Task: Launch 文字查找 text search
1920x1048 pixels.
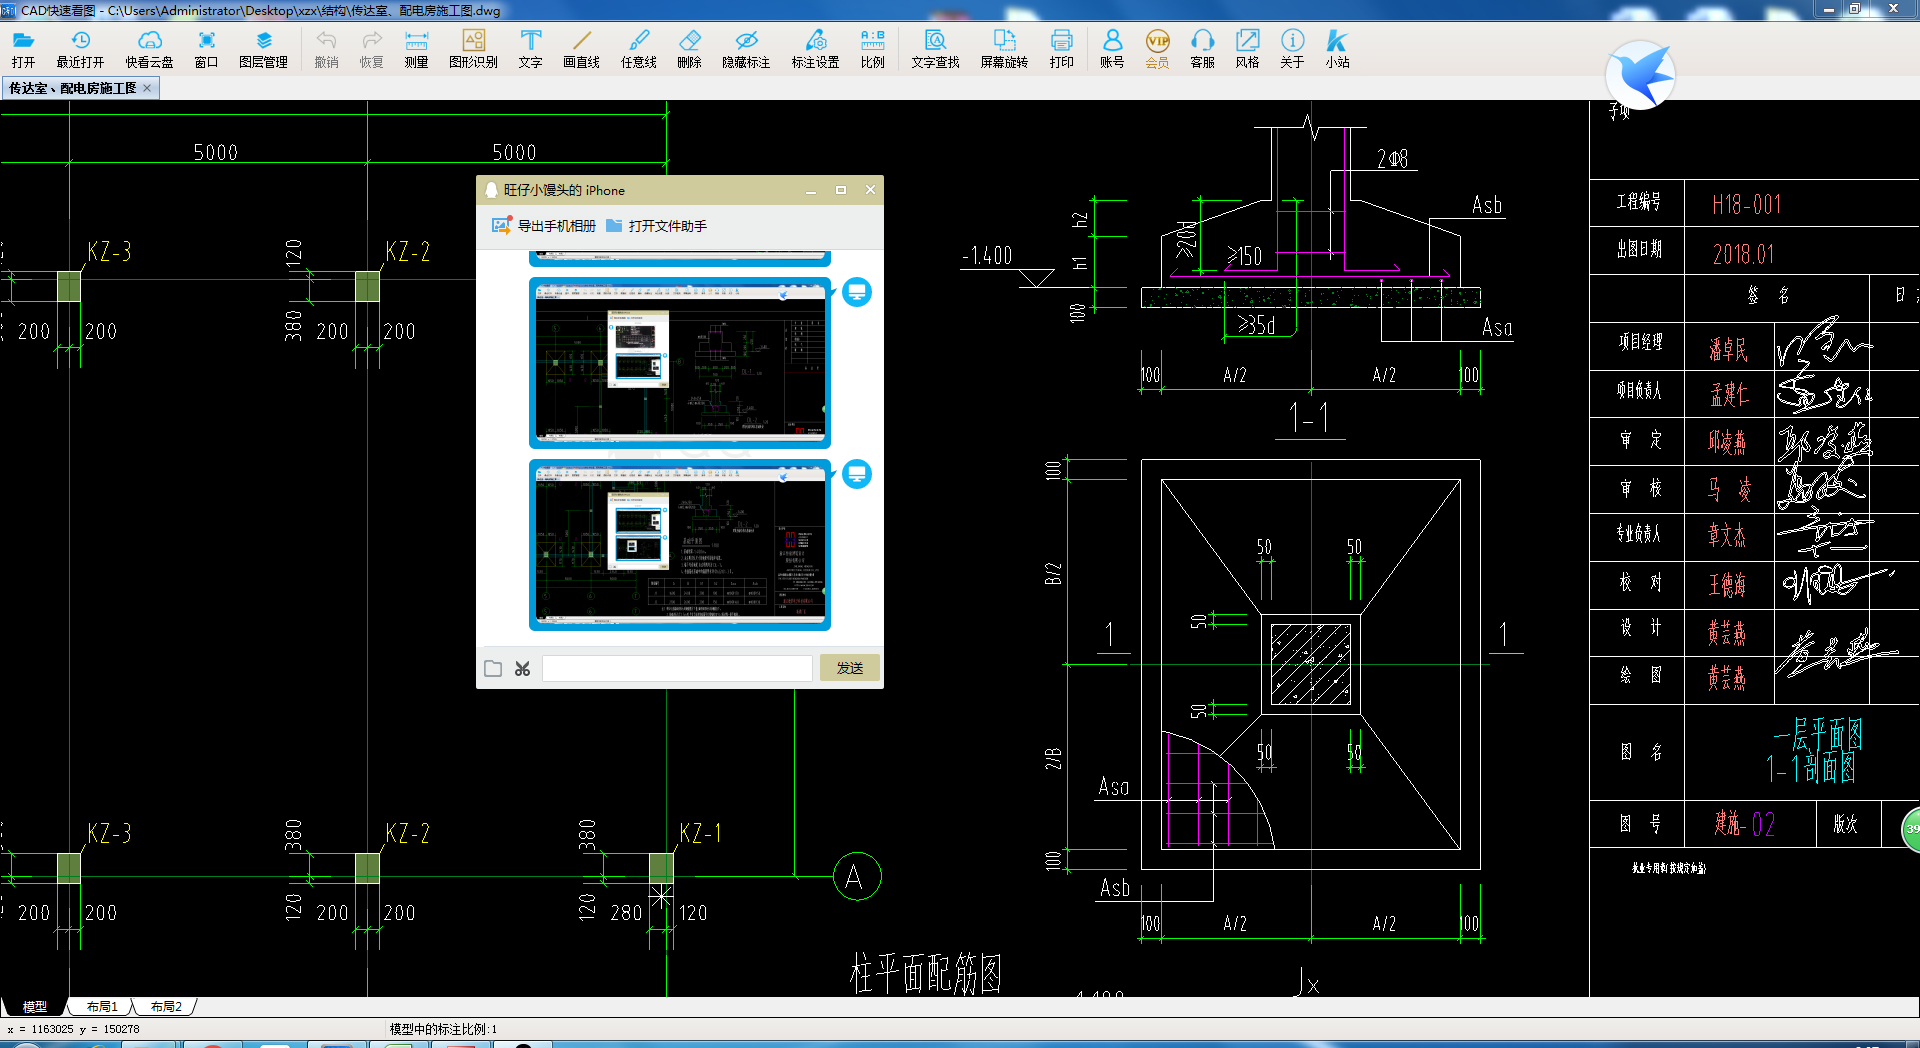Action: click(935, 48)
